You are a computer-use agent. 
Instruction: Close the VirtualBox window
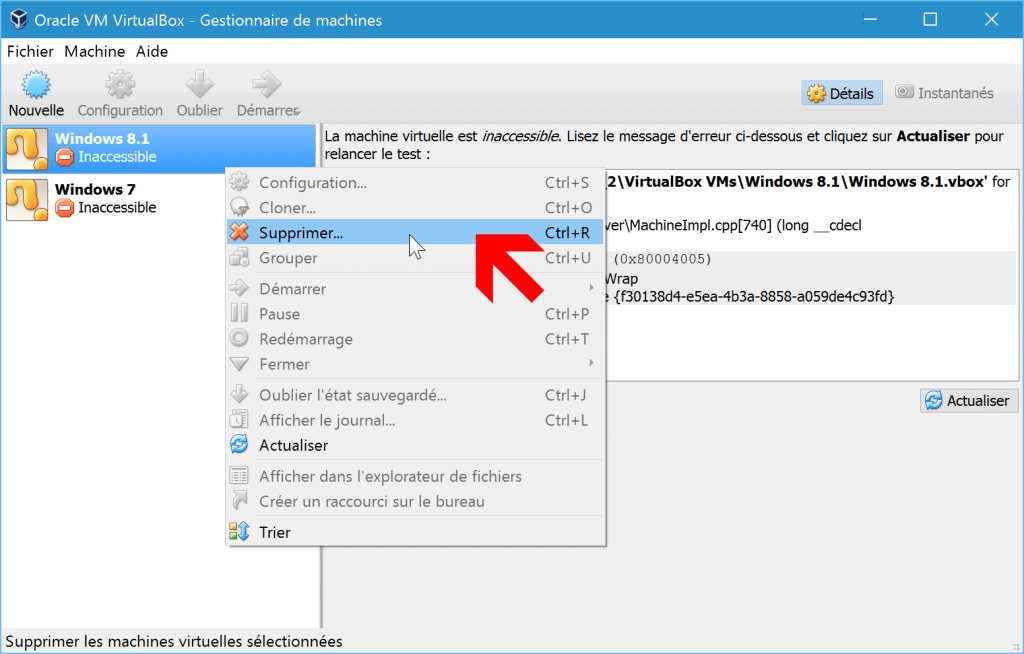991,20
